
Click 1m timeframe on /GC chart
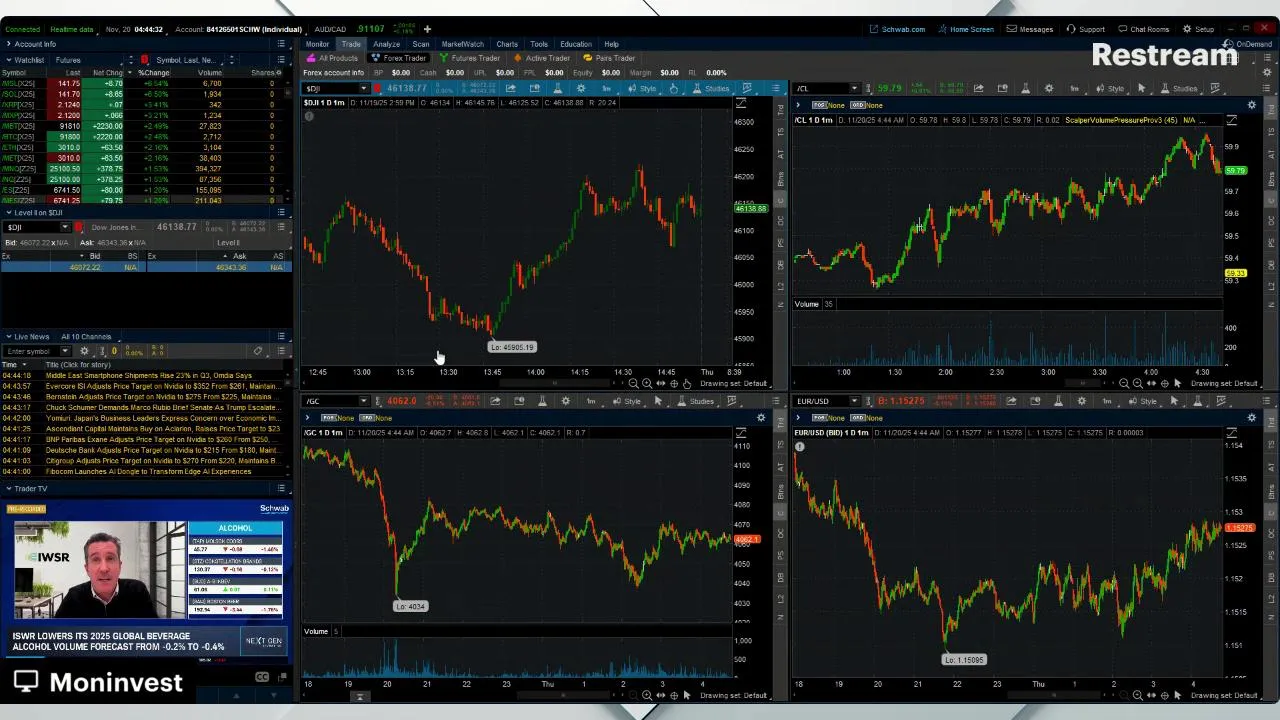click(591, 401)
